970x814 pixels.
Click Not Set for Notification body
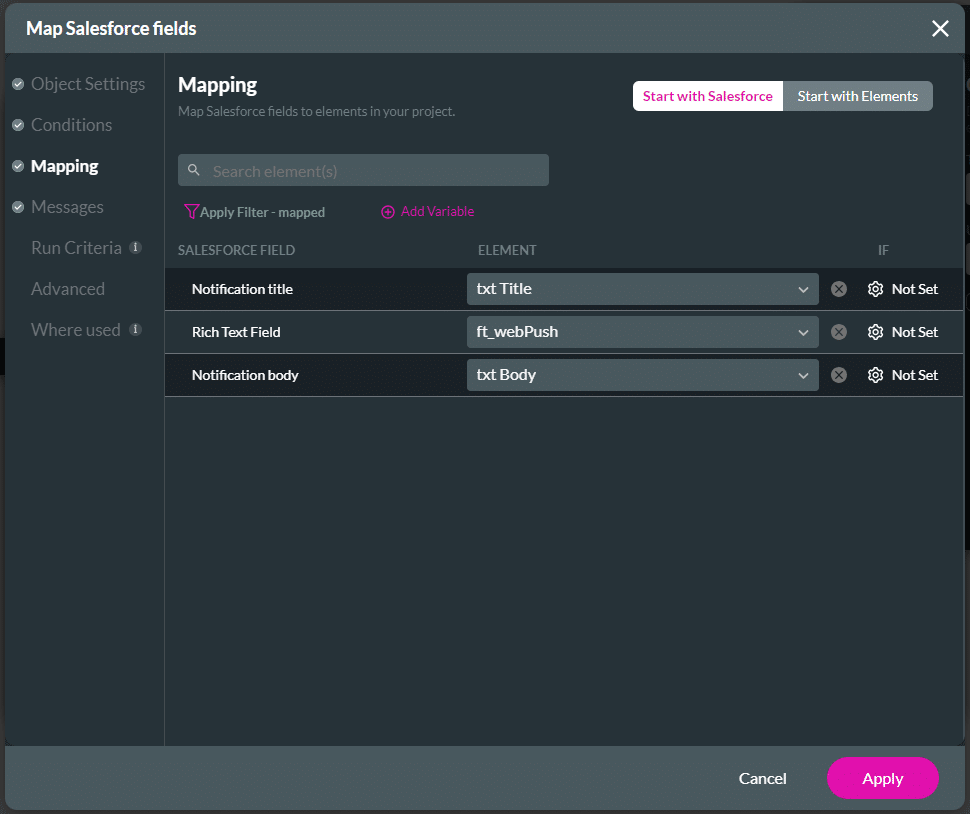tap(914, 374)
